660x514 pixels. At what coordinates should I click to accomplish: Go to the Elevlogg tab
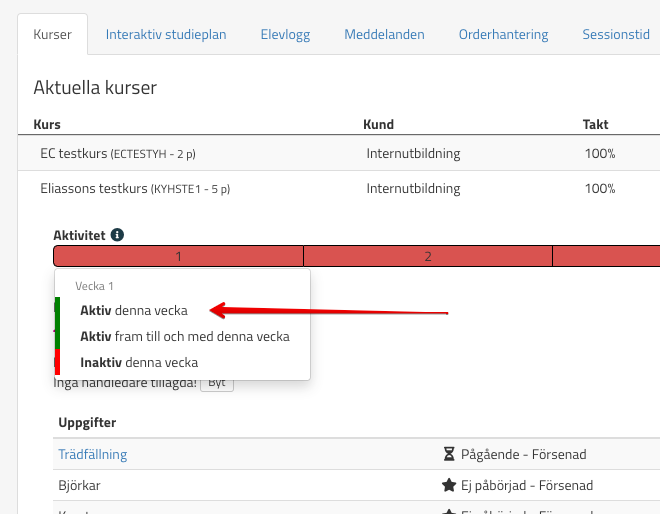point(285,34)
